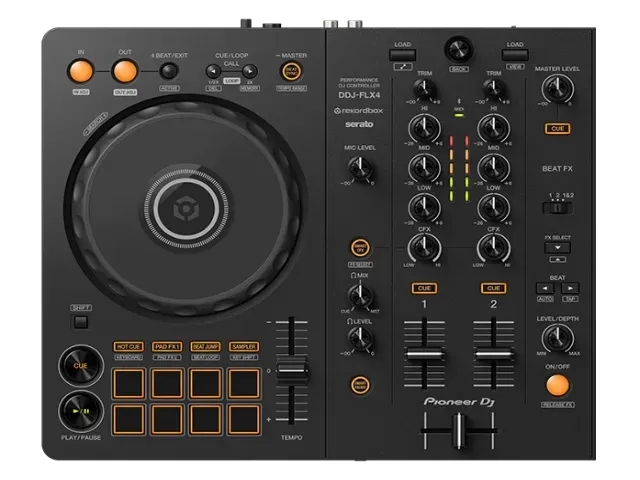Click the TEMPO slider handle

292,371
